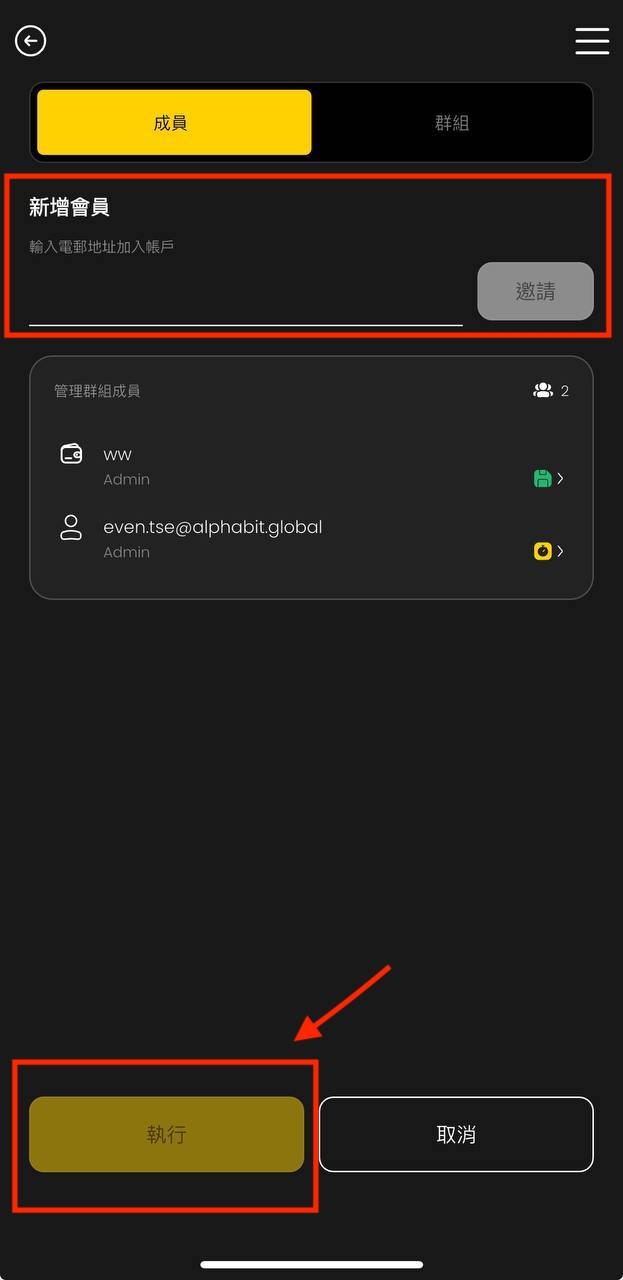Expand even.tse@alphabit.global details chevron
This screenshot has width=623, height=1280.
point(561,551)
